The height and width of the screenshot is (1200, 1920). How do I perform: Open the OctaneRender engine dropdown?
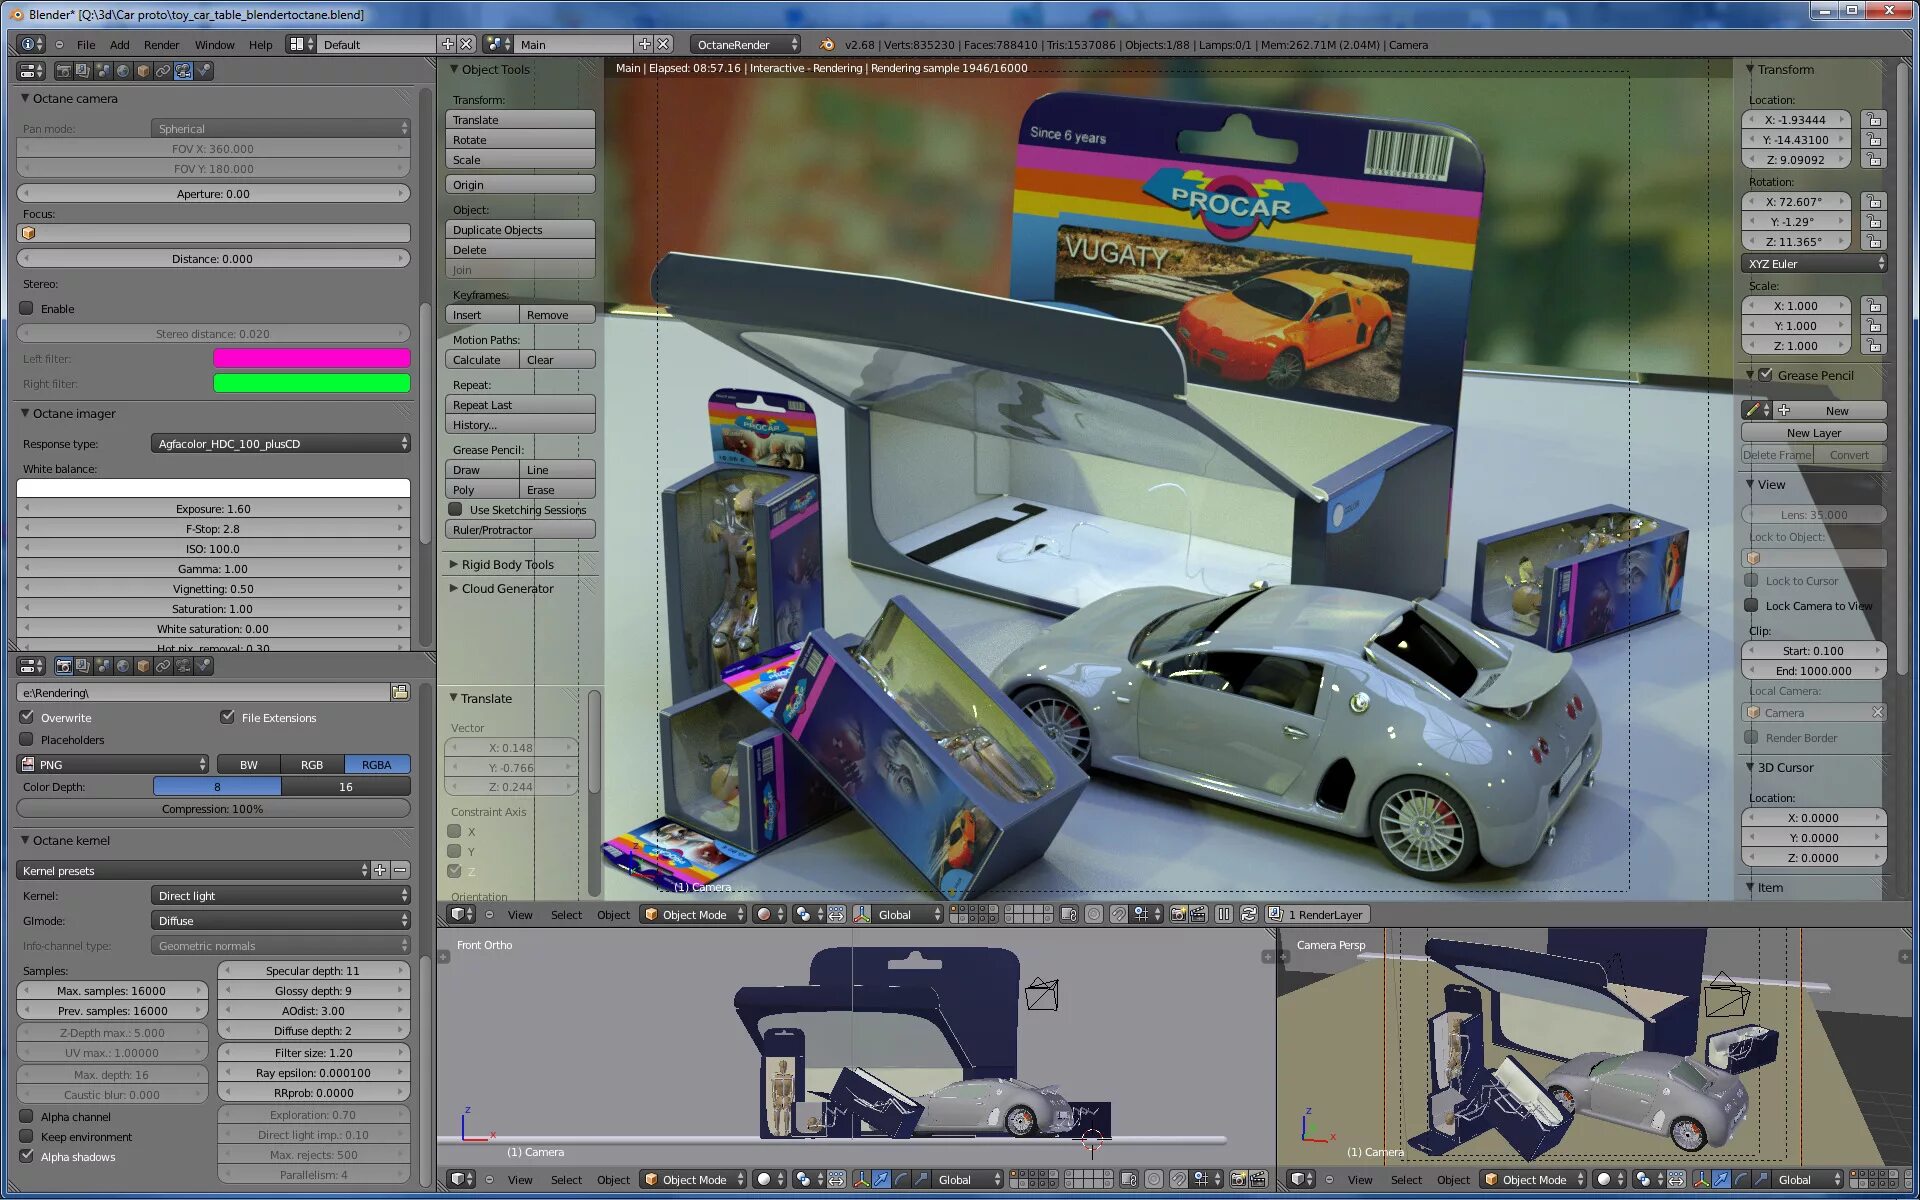(x=747, y=44)
